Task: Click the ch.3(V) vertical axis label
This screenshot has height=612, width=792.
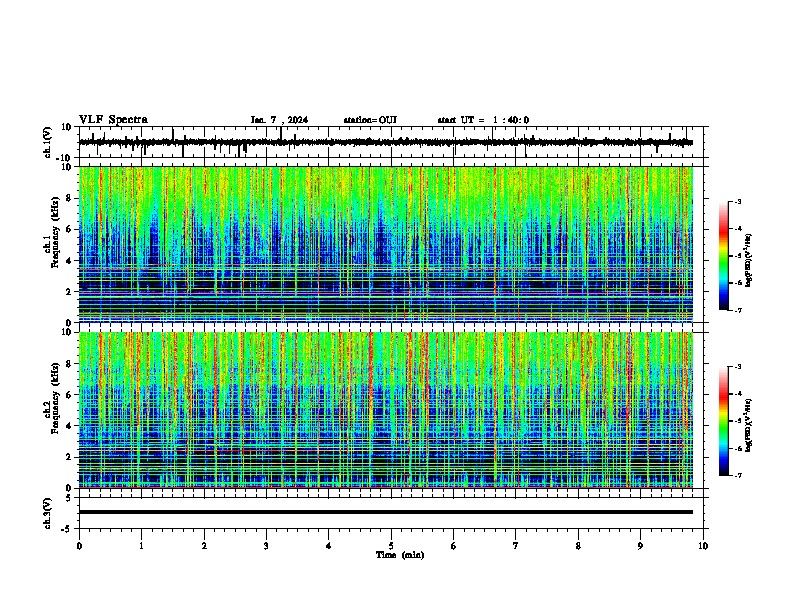Action: (x=48, y=513)
